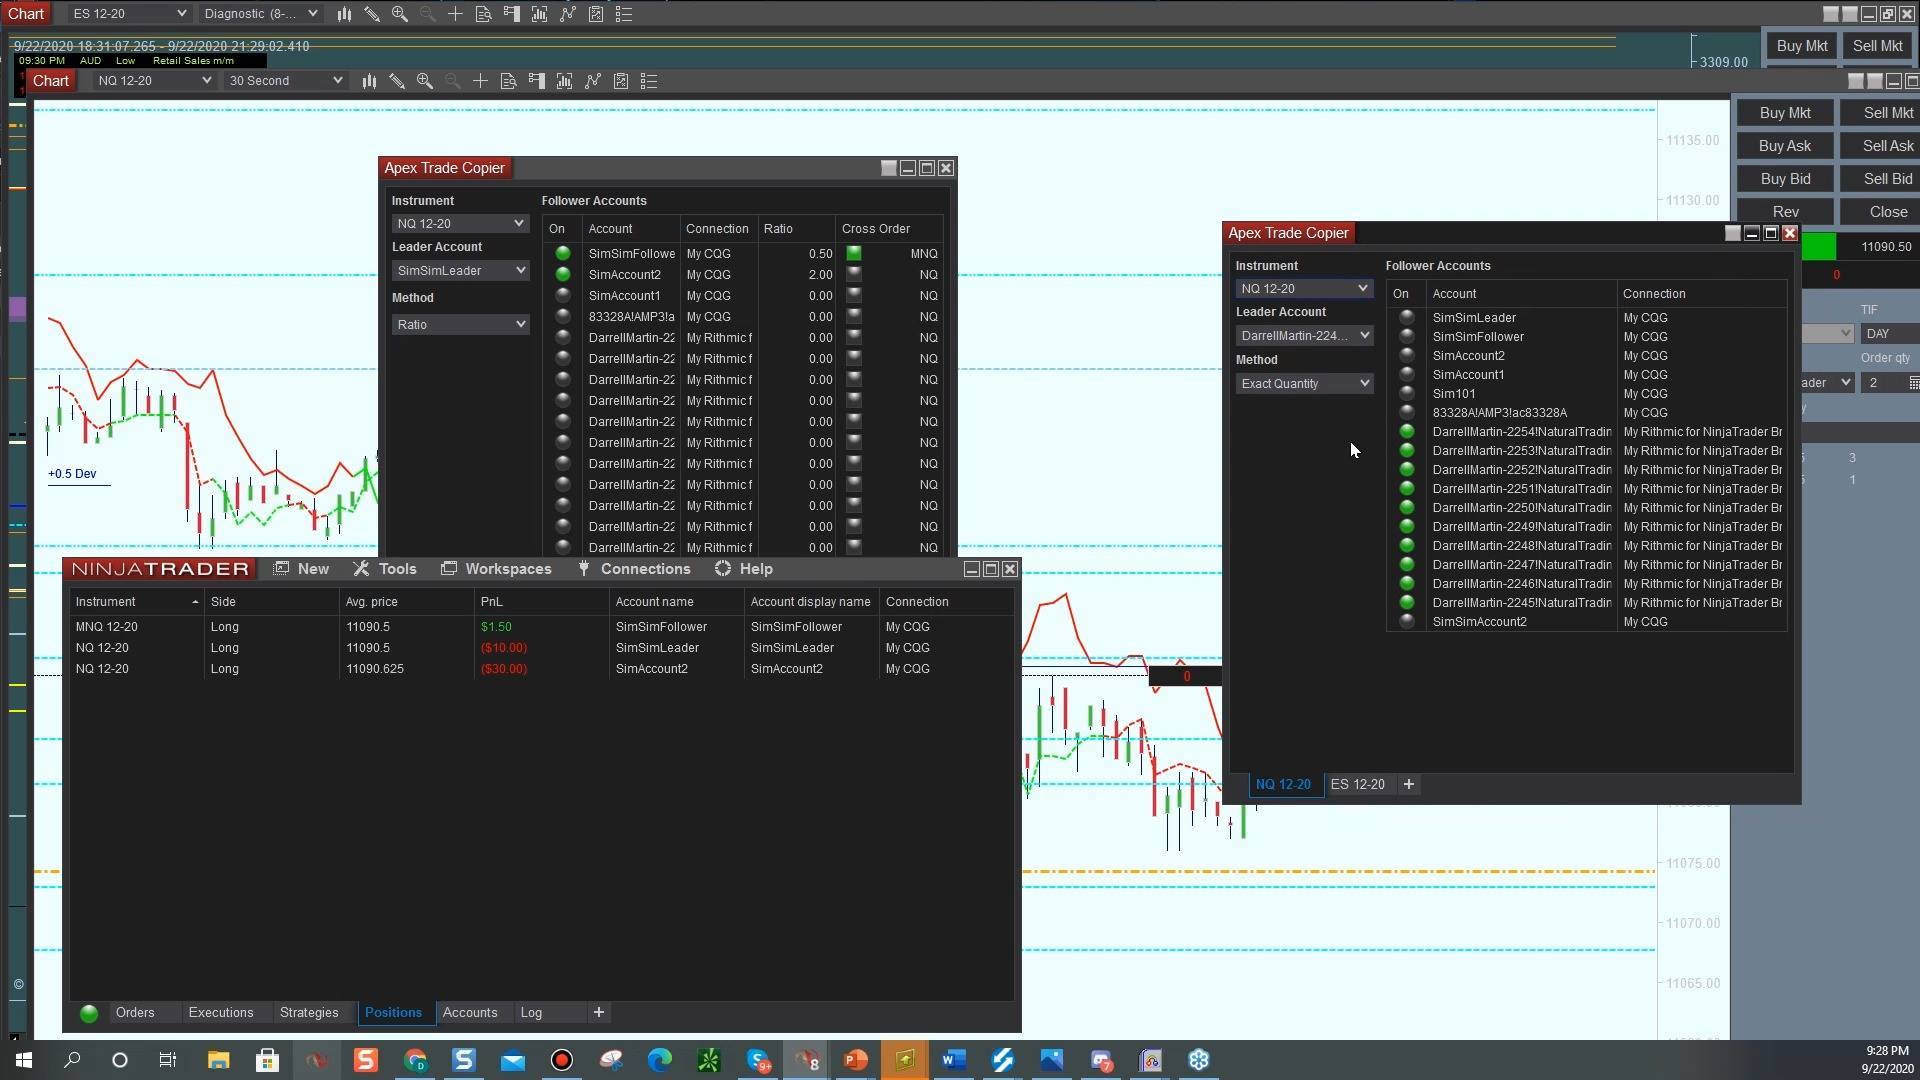Zoom in on the ES 12-20 chart

(x=400, y=14)
